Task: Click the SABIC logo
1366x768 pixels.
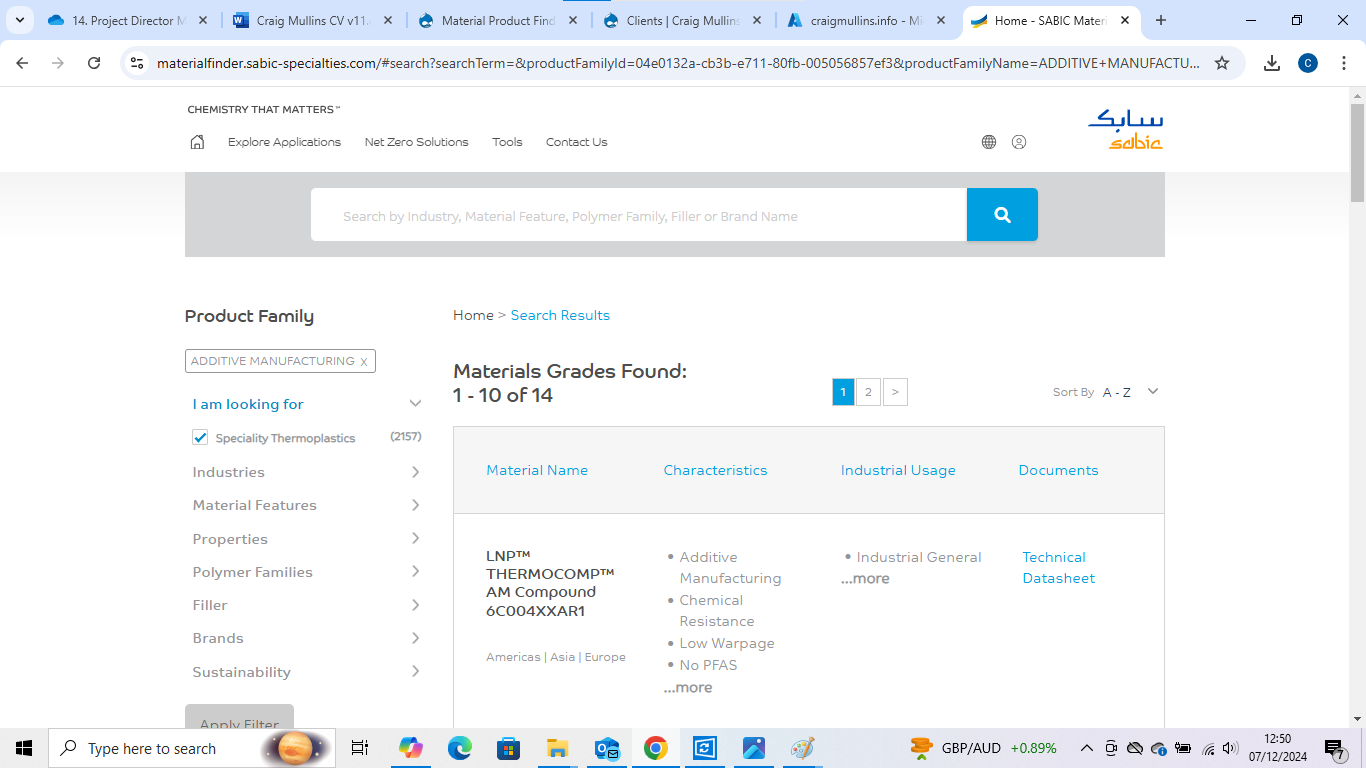Action: point(1125,128)
